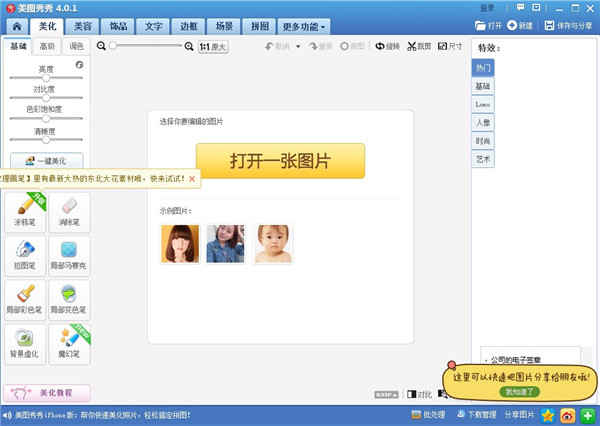Viewport: 600px width, 426px height.
Task: Click the 清晰度 sharpness slider handle
Action: point(46,140)
